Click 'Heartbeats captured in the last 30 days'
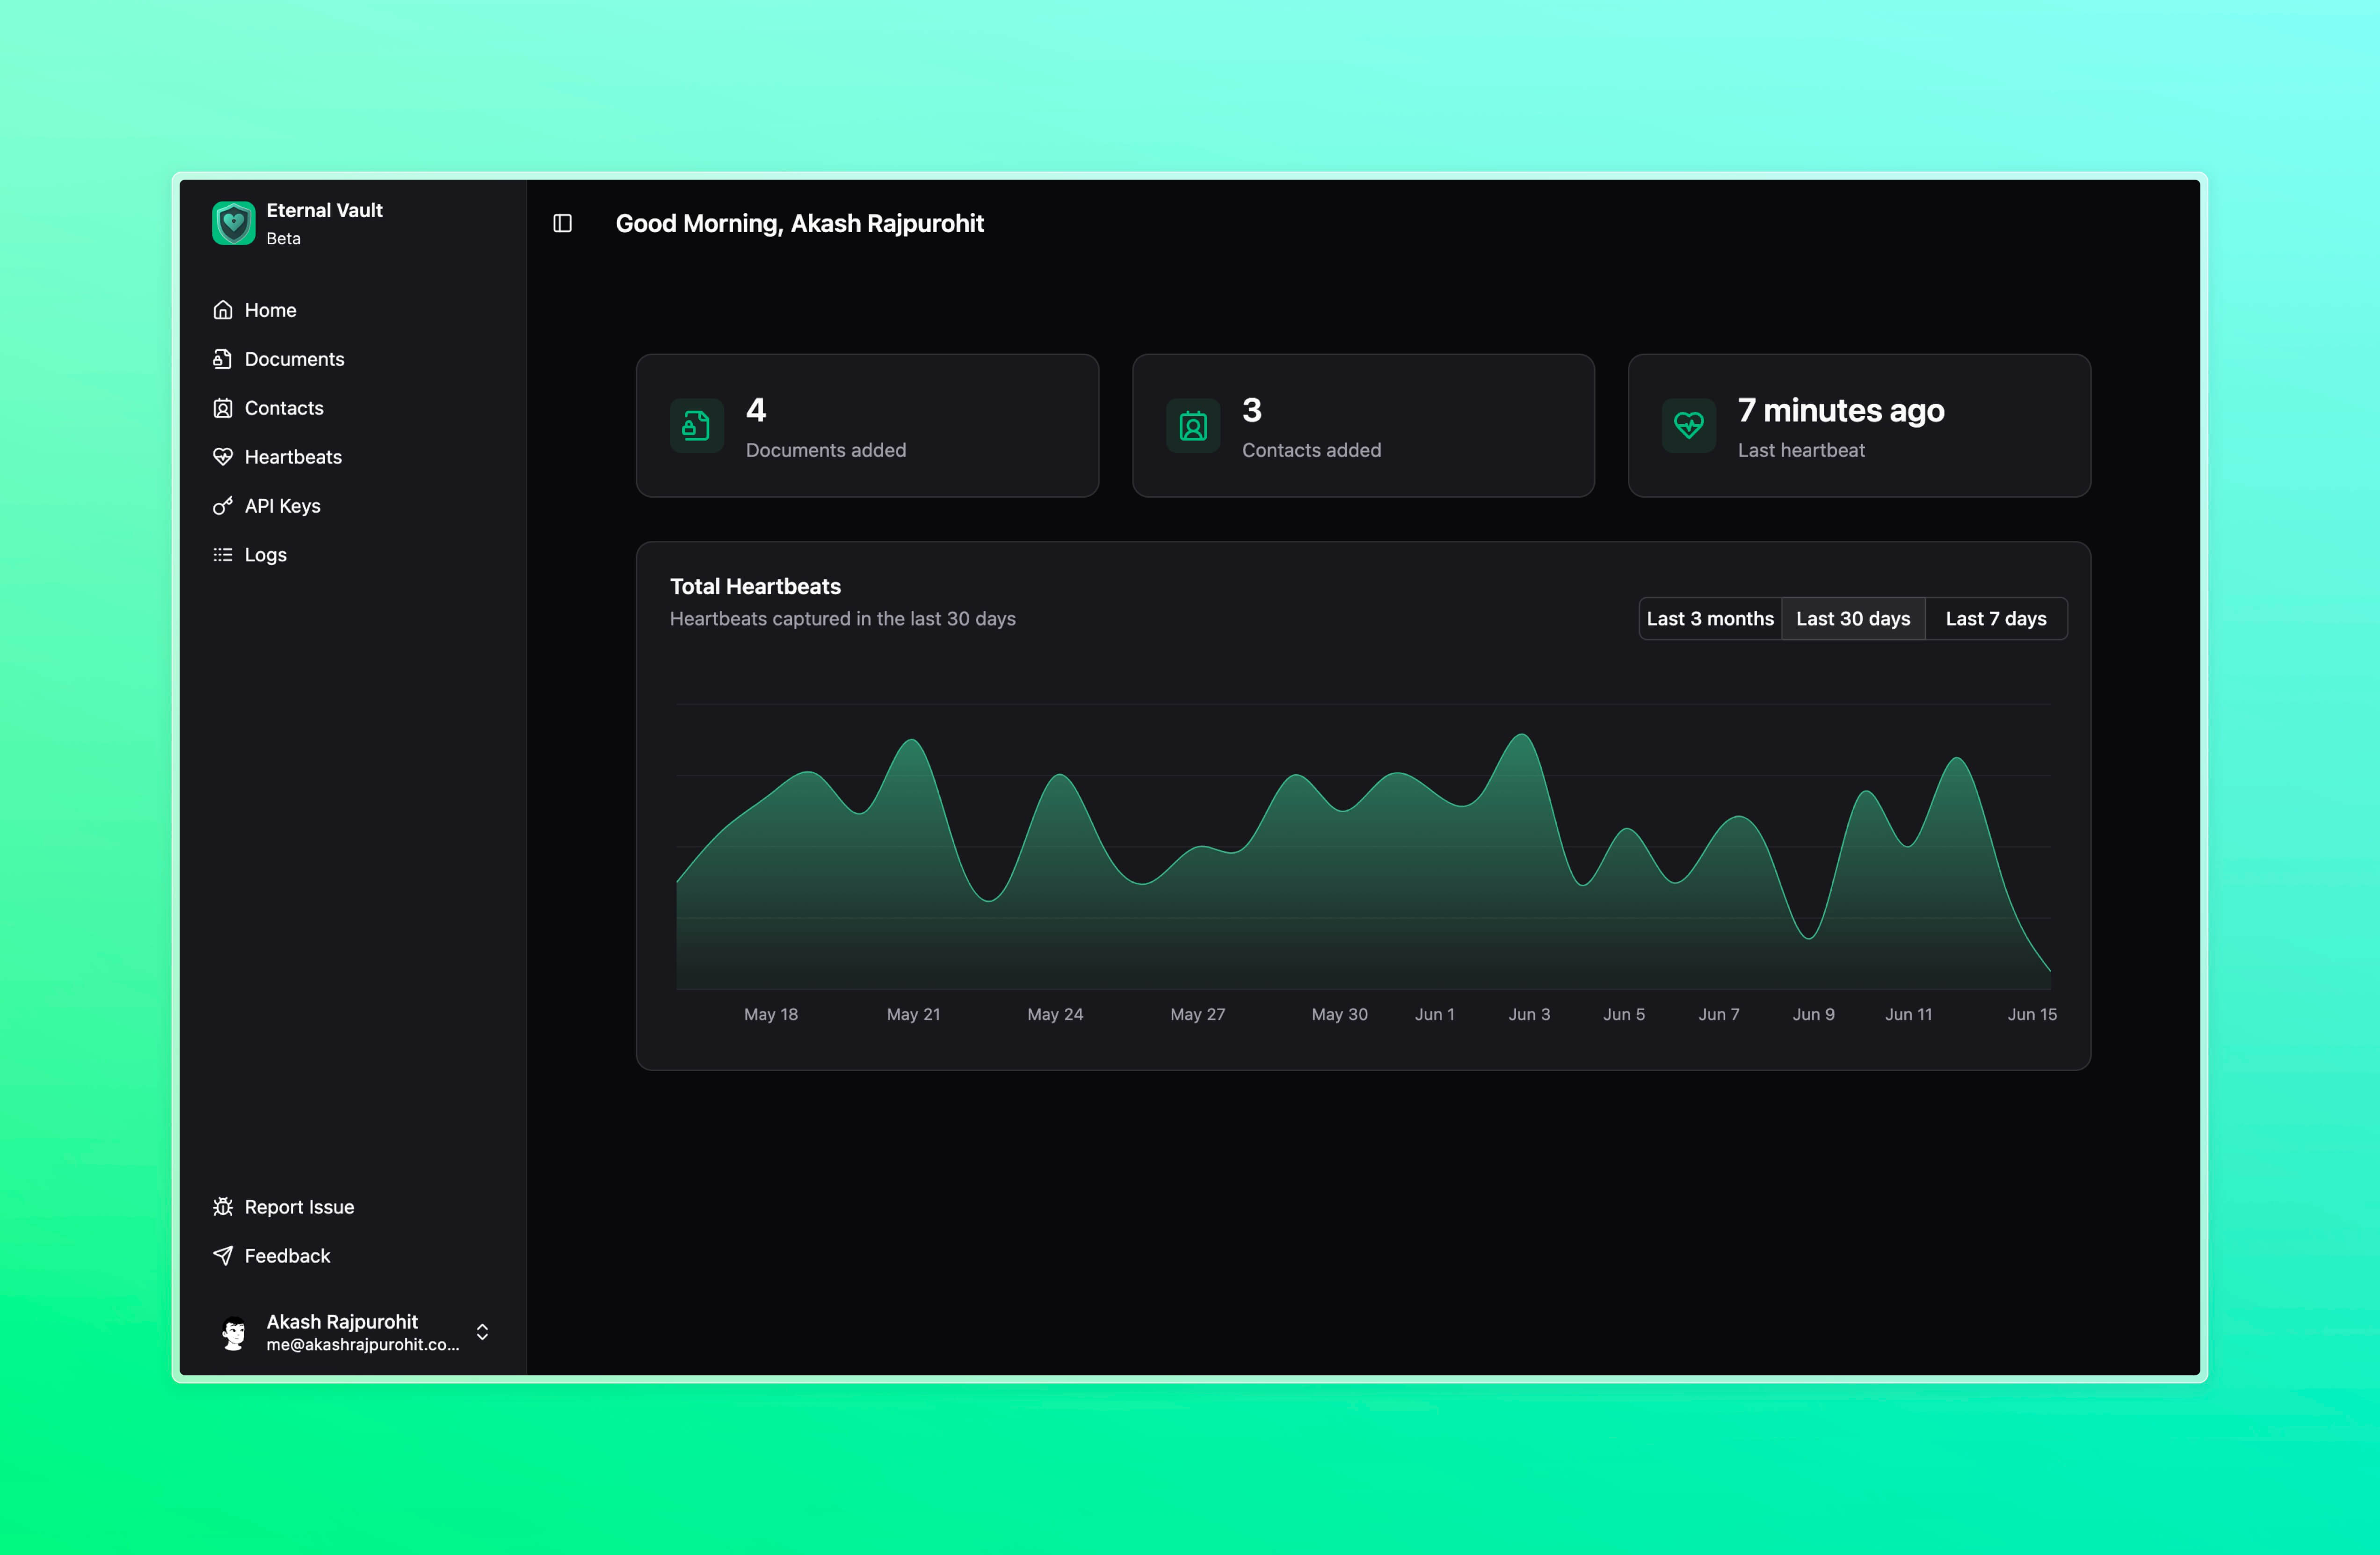 (843, 619)
